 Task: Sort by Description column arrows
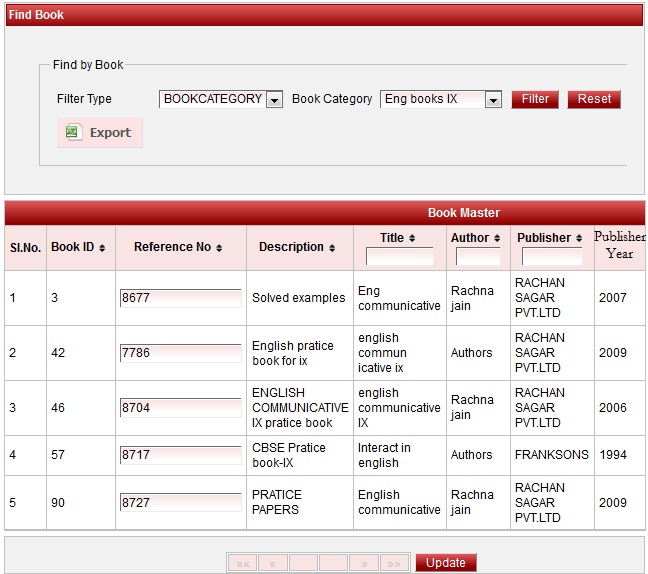pos(332,248)
